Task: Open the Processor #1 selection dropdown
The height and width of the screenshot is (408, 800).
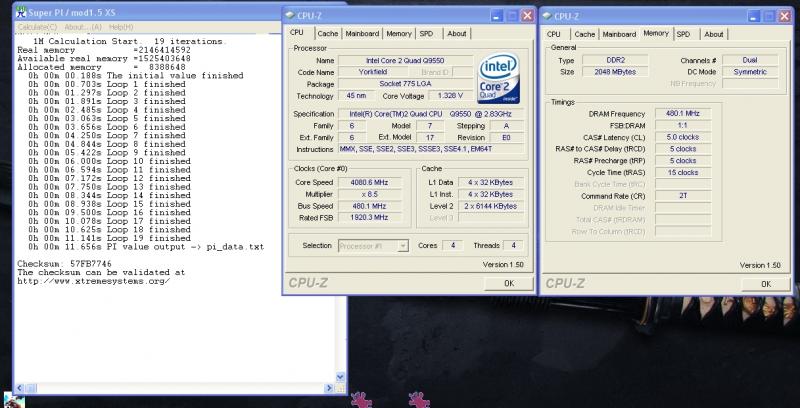Action: point(403,246)
